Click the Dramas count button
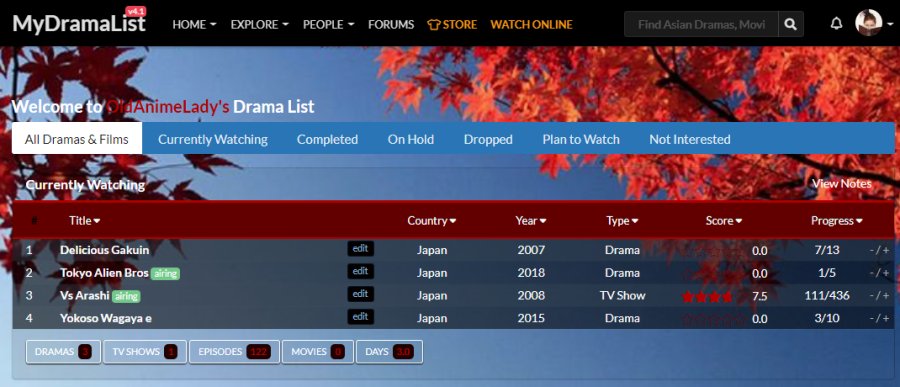900x387 pixels. [63, 352]
